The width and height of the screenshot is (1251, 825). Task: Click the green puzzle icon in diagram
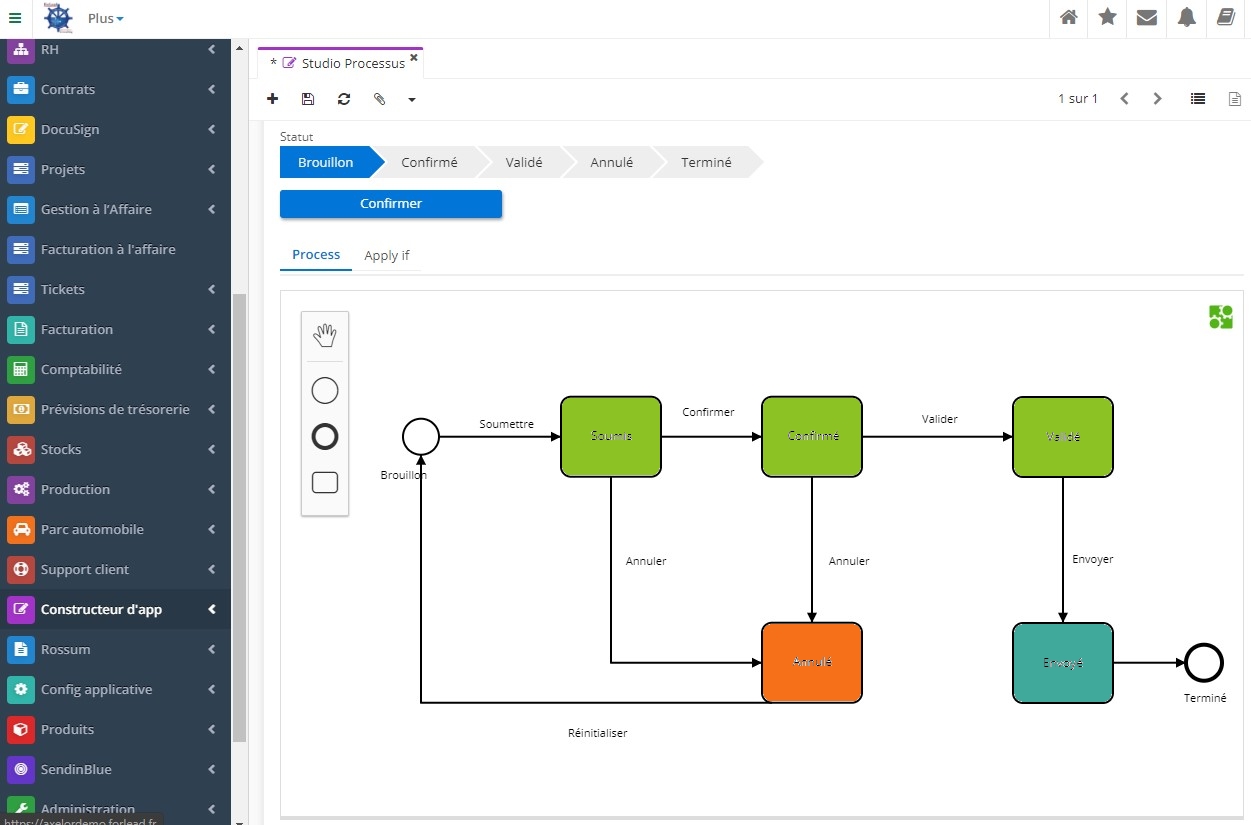1220,317
